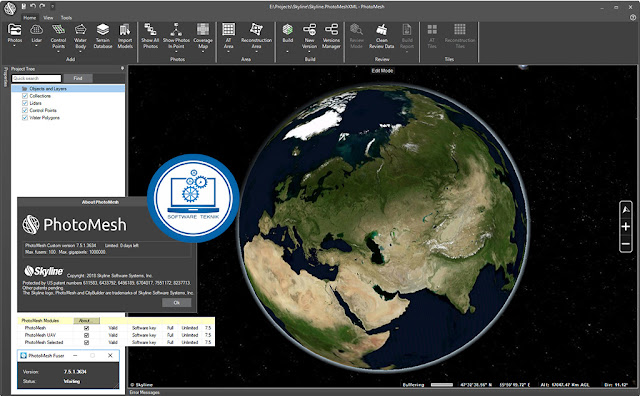Switch to the Tools ribbon tab
640x396 pixels.
[x=66, y=18]
